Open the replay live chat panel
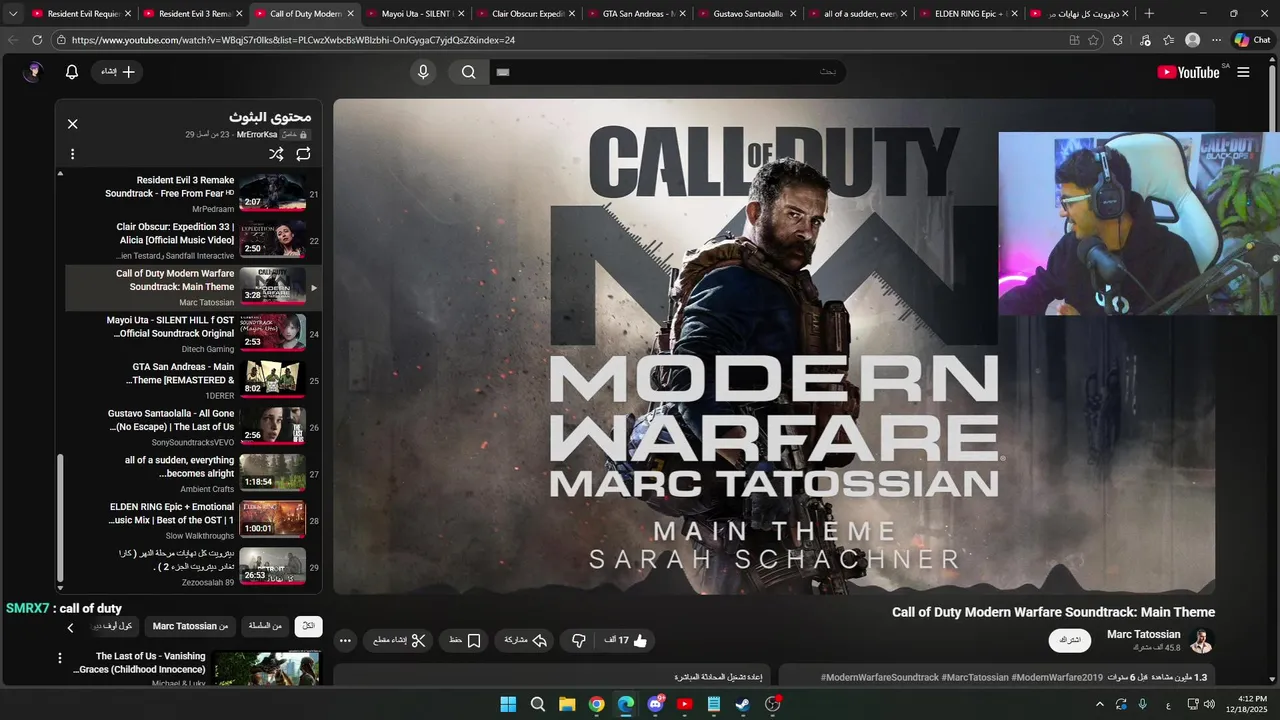Viewport: 1280px width, 720px height. [551, 677]
